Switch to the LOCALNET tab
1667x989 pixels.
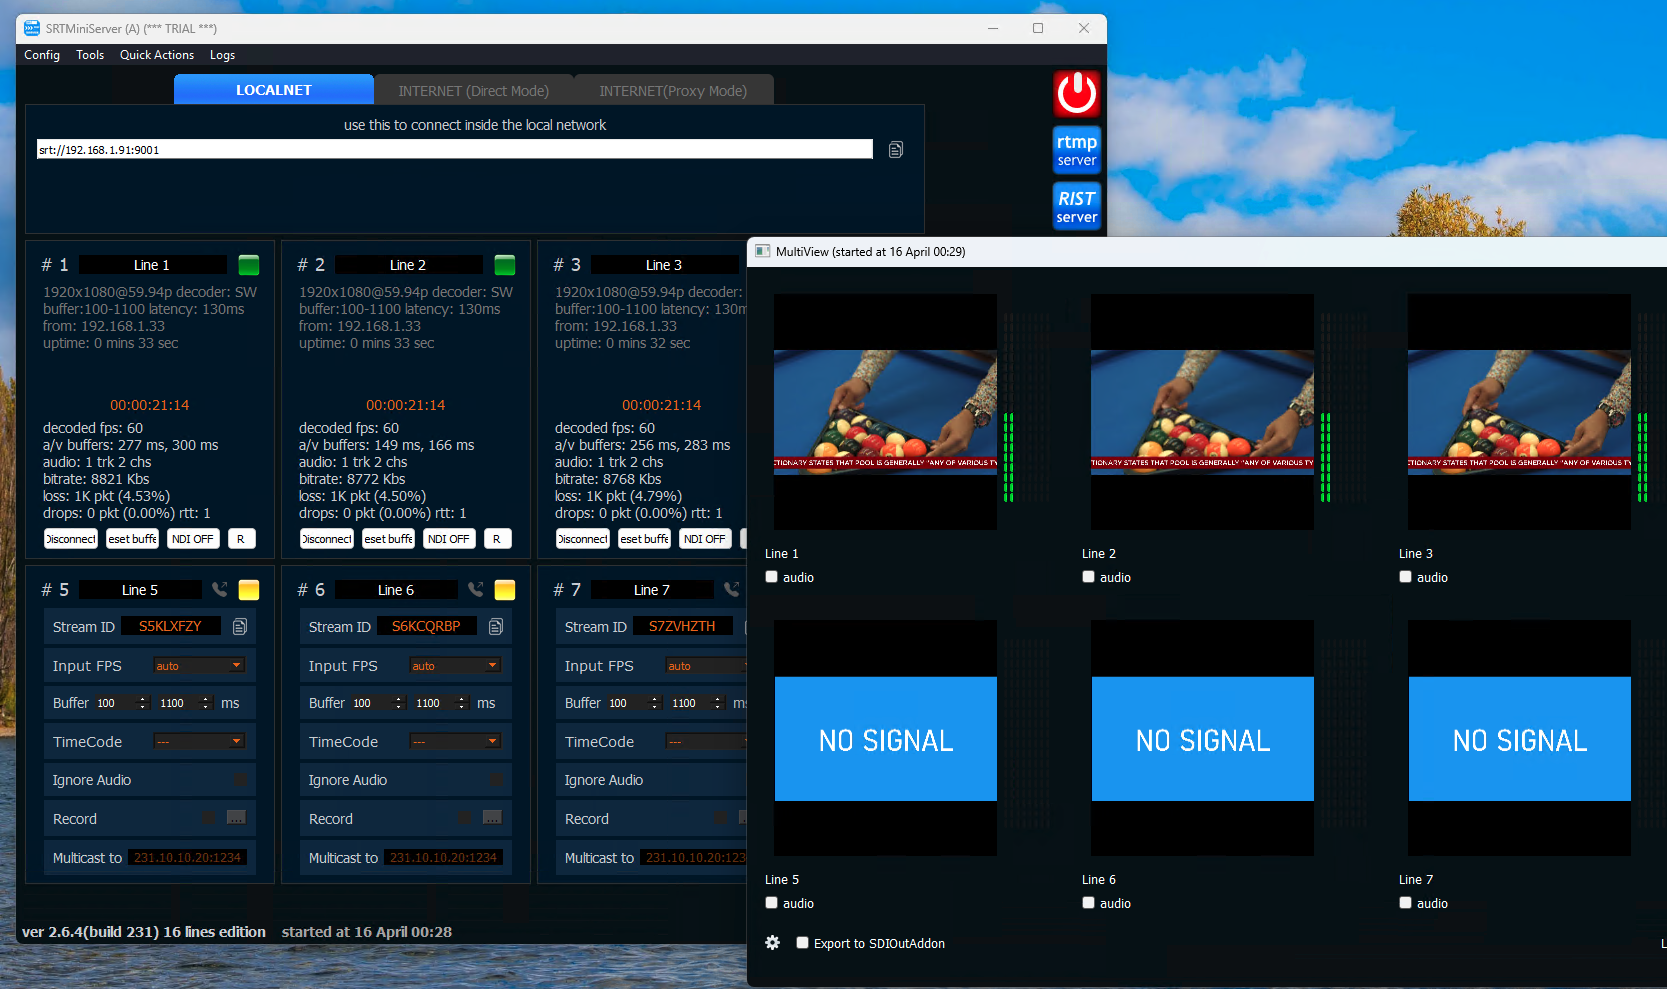[274, 90]
